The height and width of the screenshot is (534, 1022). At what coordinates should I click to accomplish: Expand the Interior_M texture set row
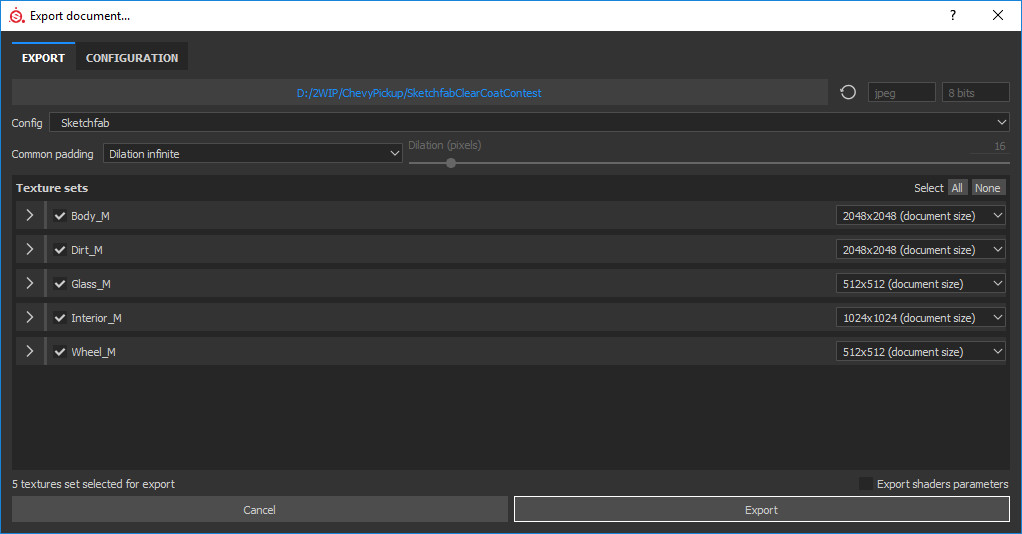(x=29, y=317)
